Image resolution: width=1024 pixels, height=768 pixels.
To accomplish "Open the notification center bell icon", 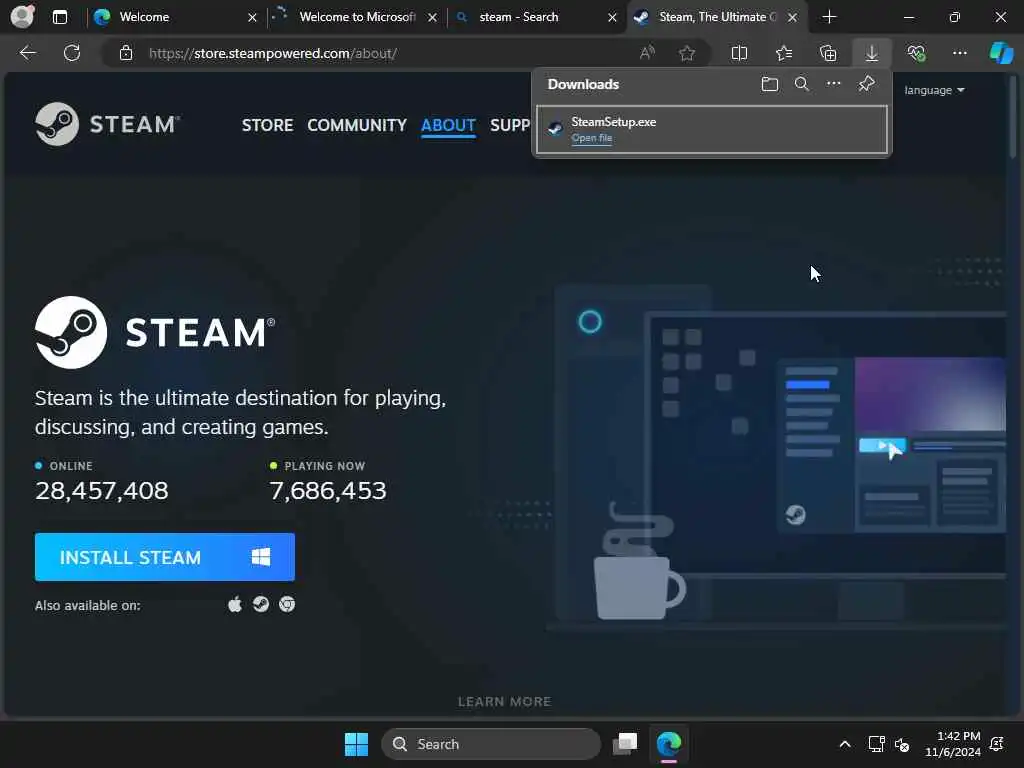I will pyautogui.click(x=997, y=744).
